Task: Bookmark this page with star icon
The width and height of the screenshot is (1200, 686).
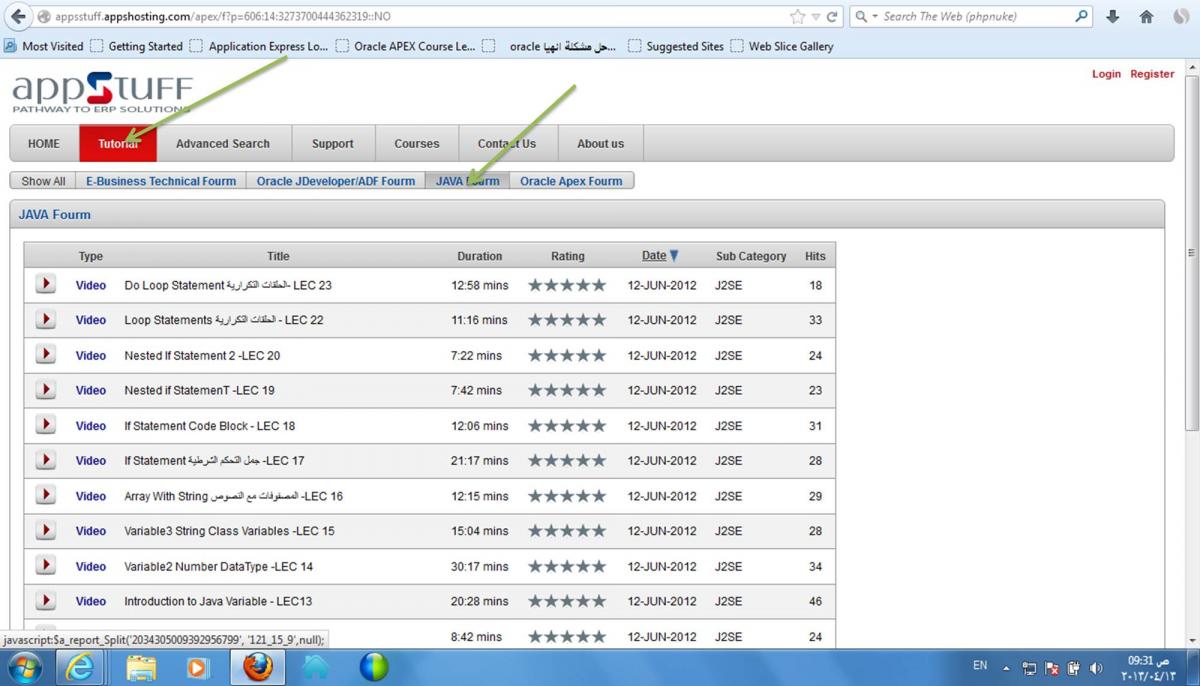Action: tap(797, 17)
